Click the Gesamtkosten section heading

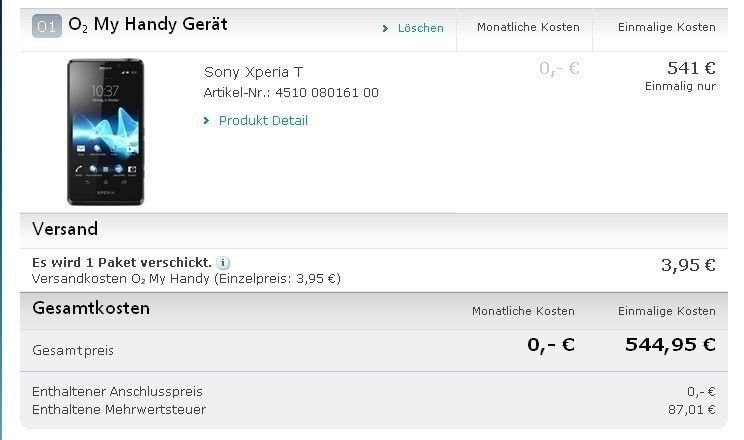tap(91, 308)
